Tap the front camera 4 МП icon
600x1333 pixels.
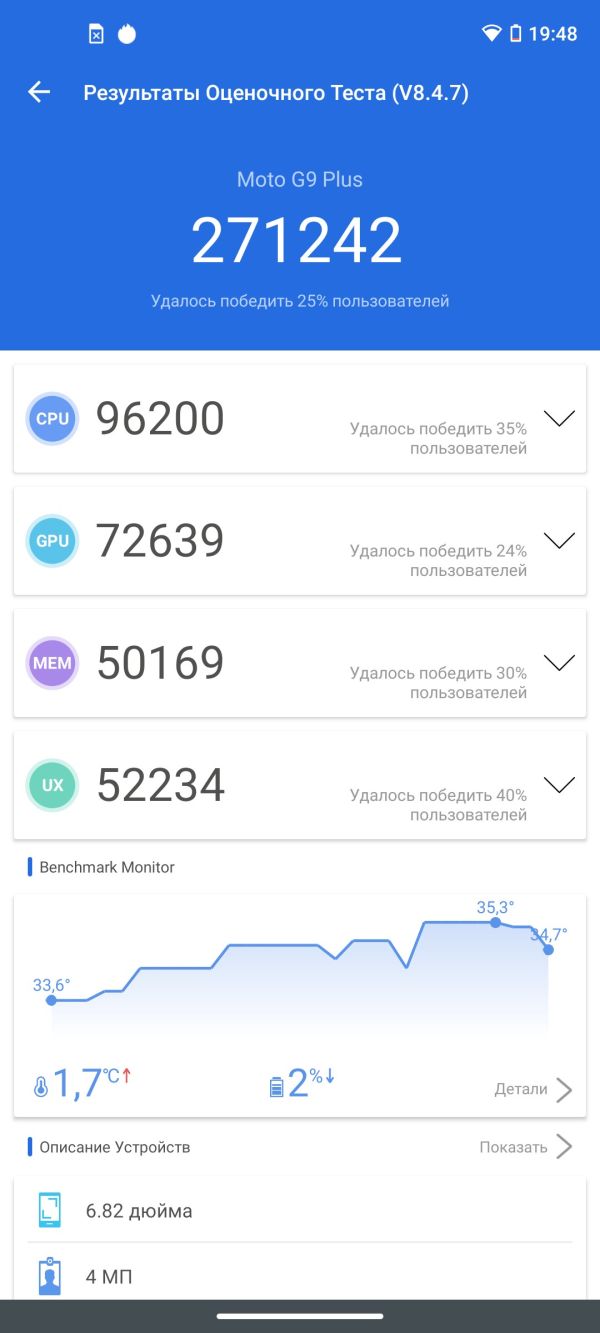click(49, 1276)
